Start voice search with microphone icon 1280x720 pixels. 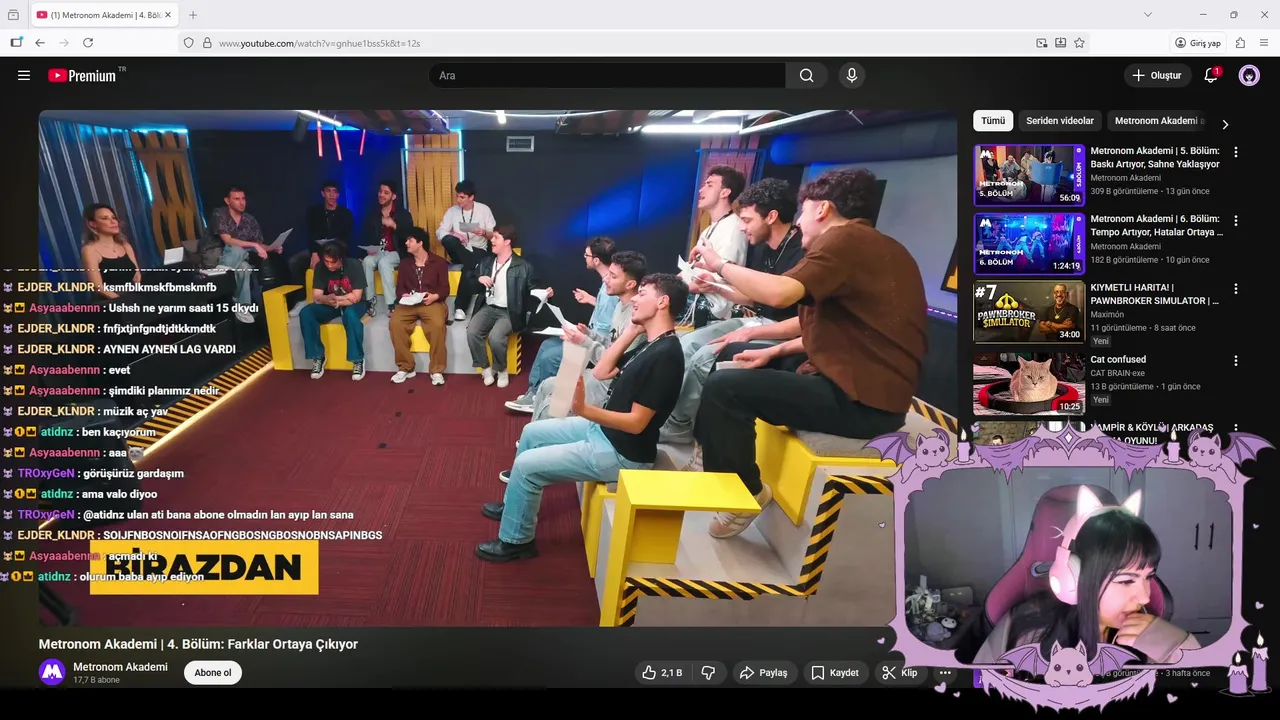click(852, 75)
